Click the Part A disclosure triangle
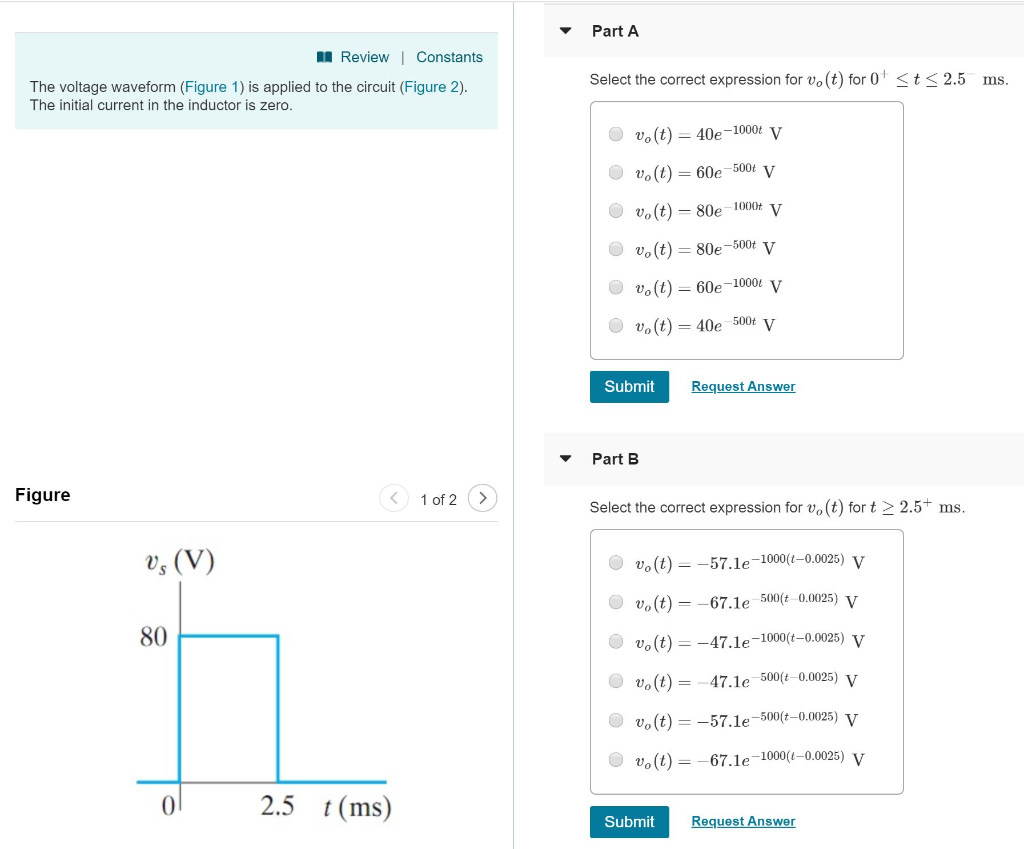The width and height of the screenshot is (1024, 849). 565,31
